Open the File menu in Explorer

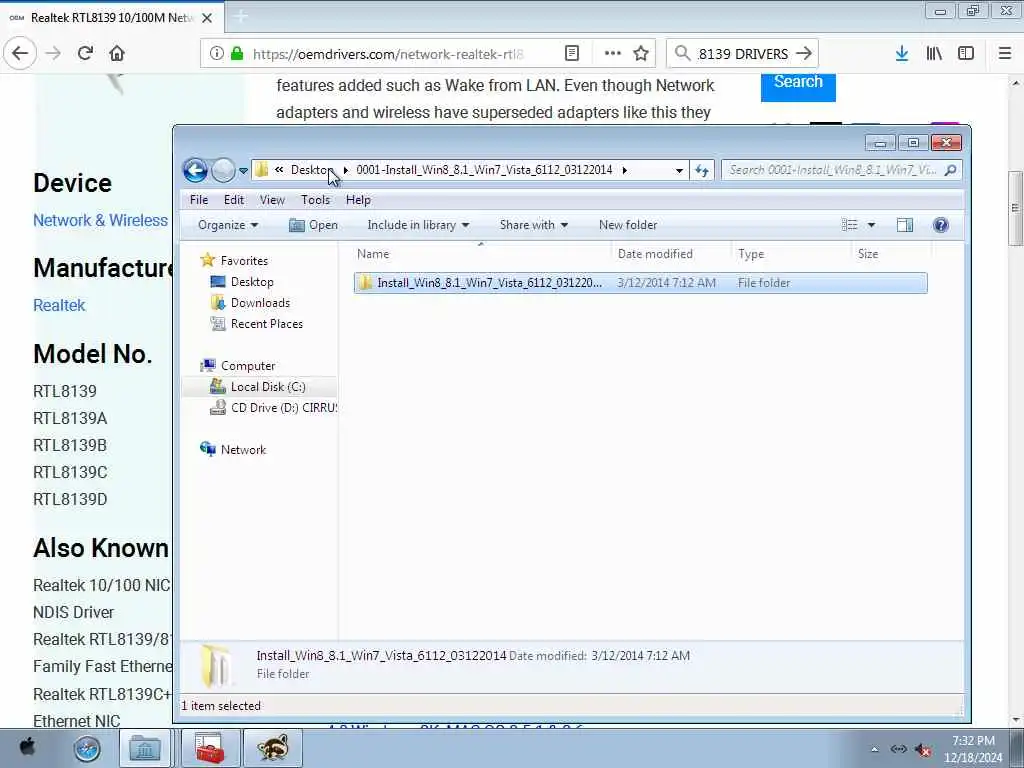coord(199,200)
